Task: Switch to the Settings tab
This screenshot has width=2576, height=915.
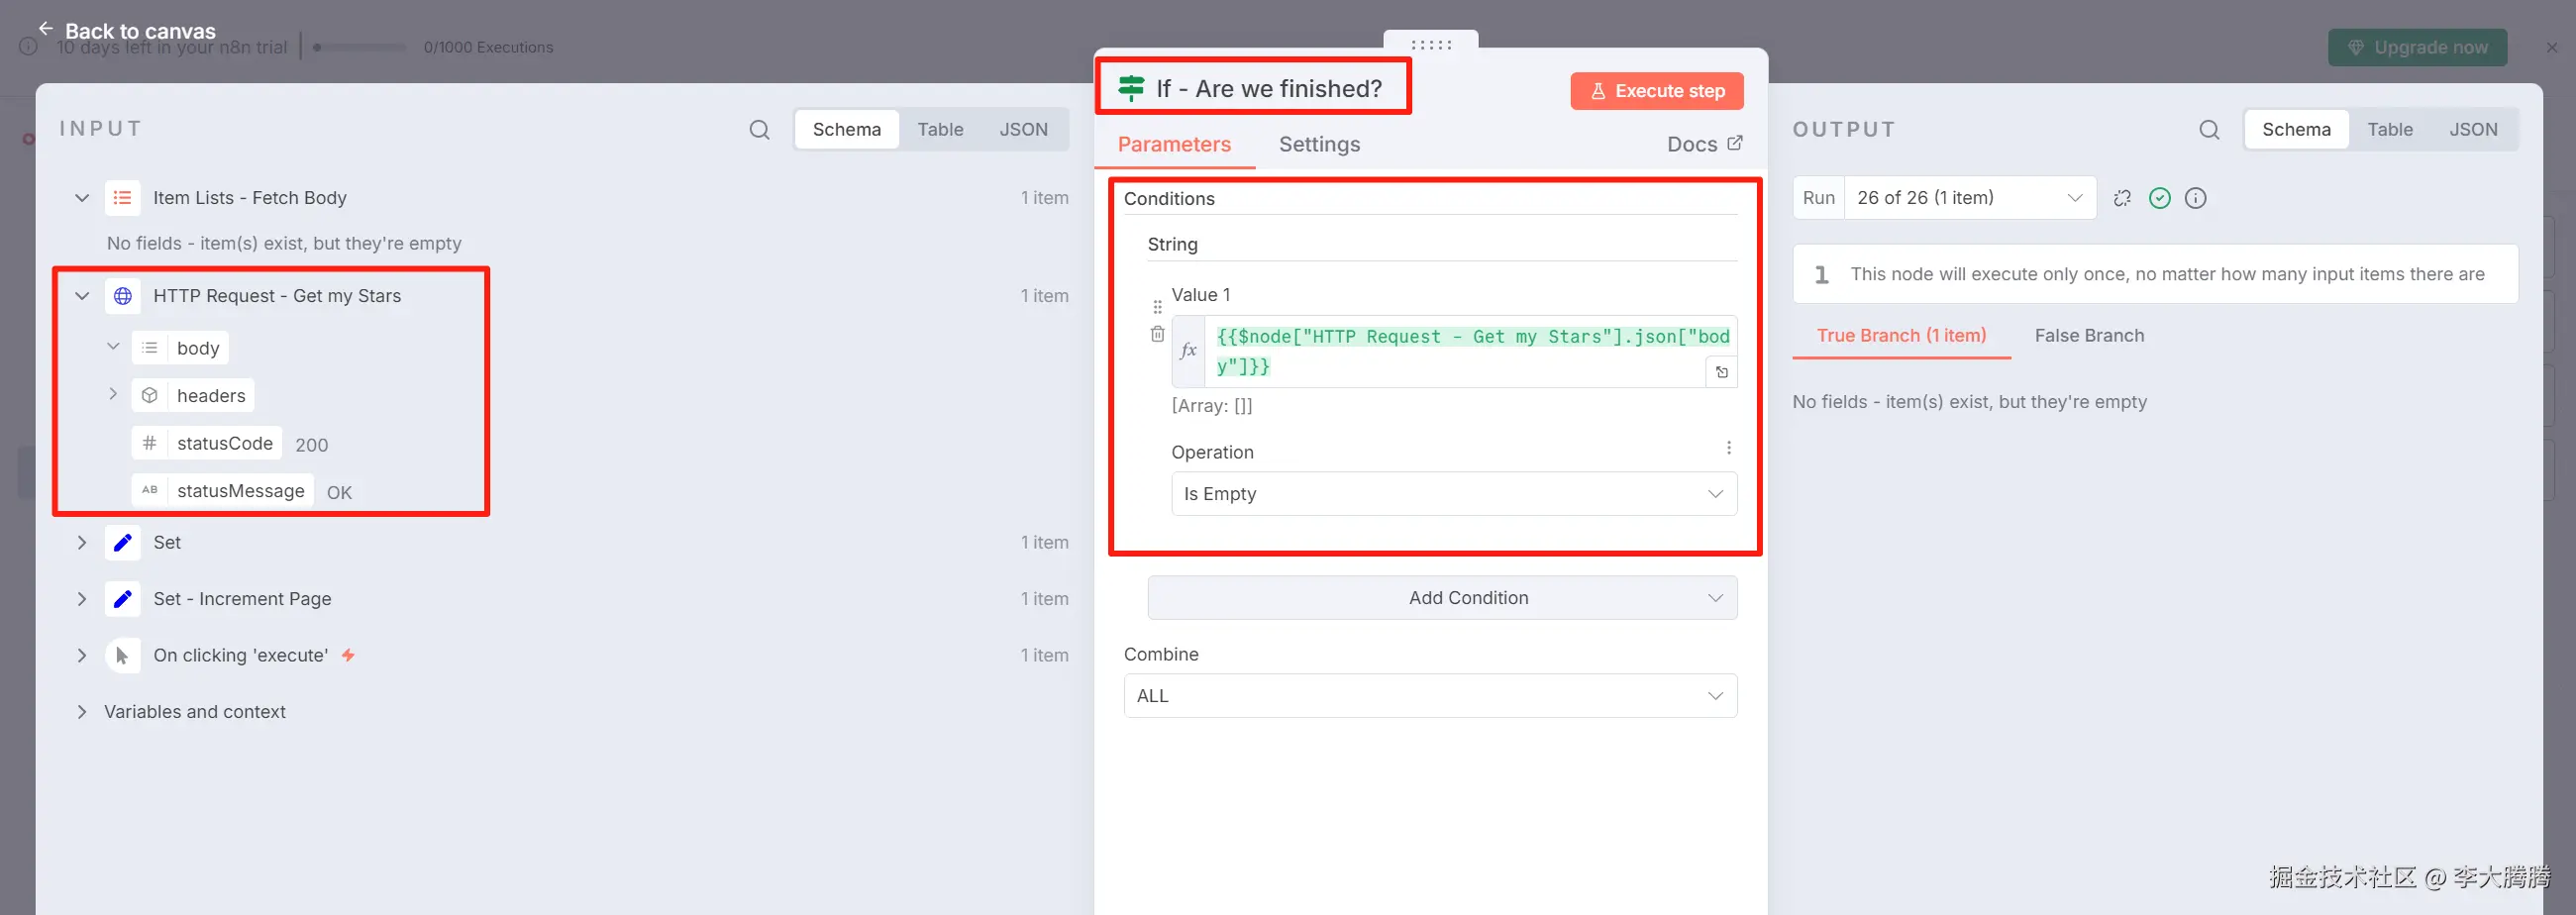Action: click(1319, 144)
